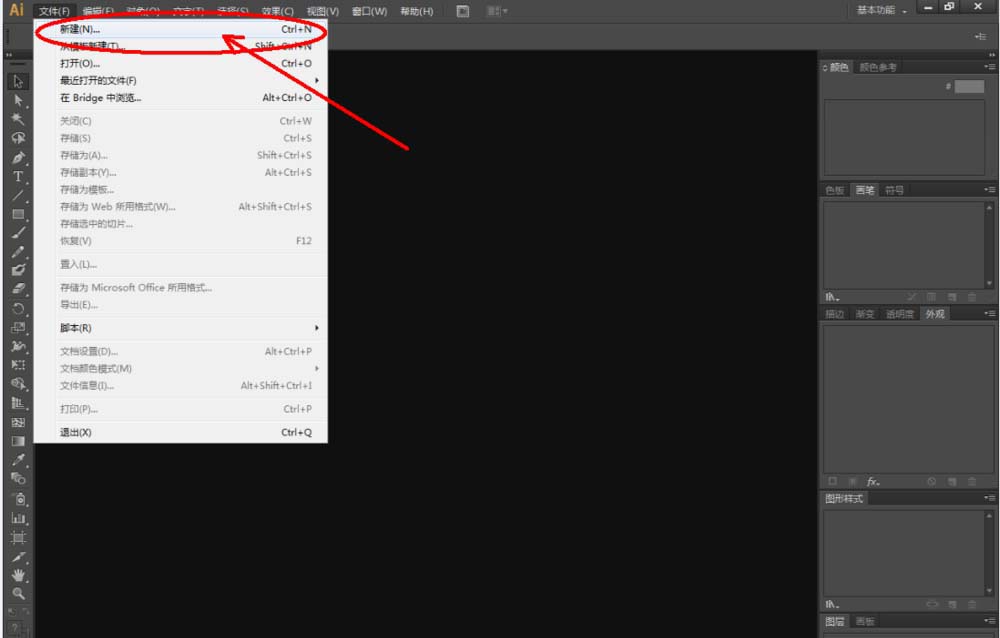The image size is (1000, 638).
Task: Select the Rotate tool
Action: tap(18, 309)
